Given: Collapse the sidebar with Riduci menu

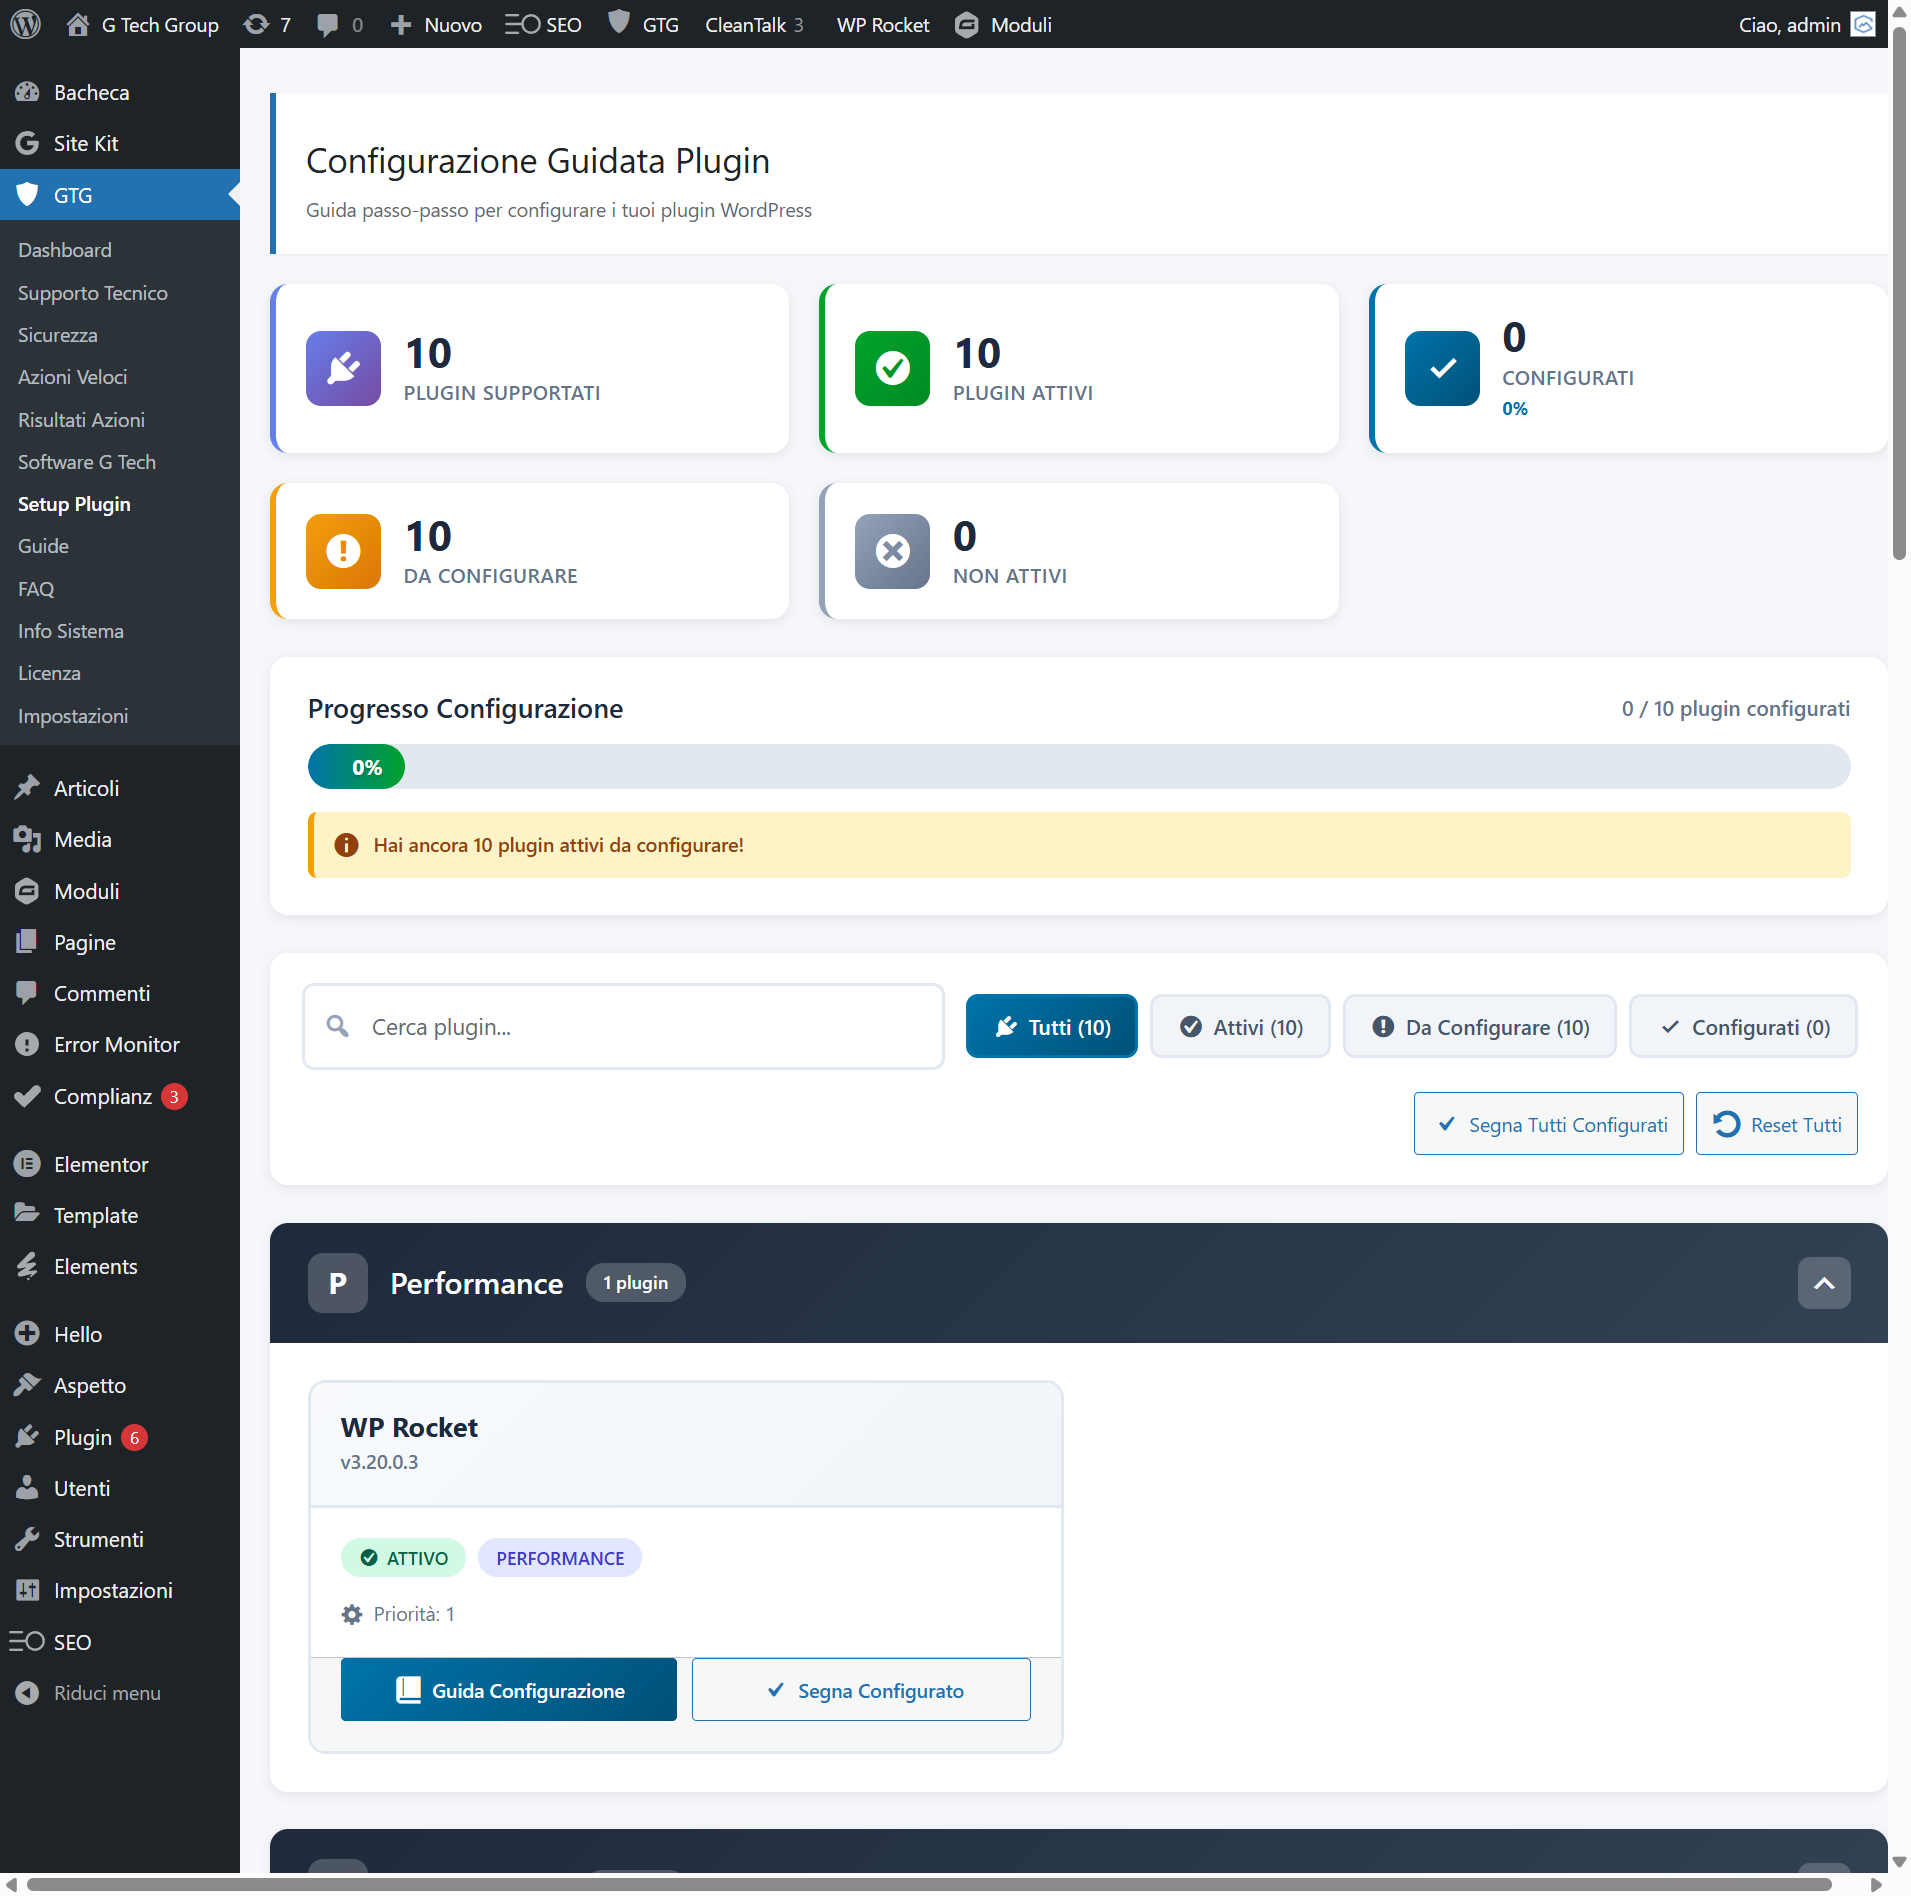Looking at the screenshot, I should point(106,1693).
